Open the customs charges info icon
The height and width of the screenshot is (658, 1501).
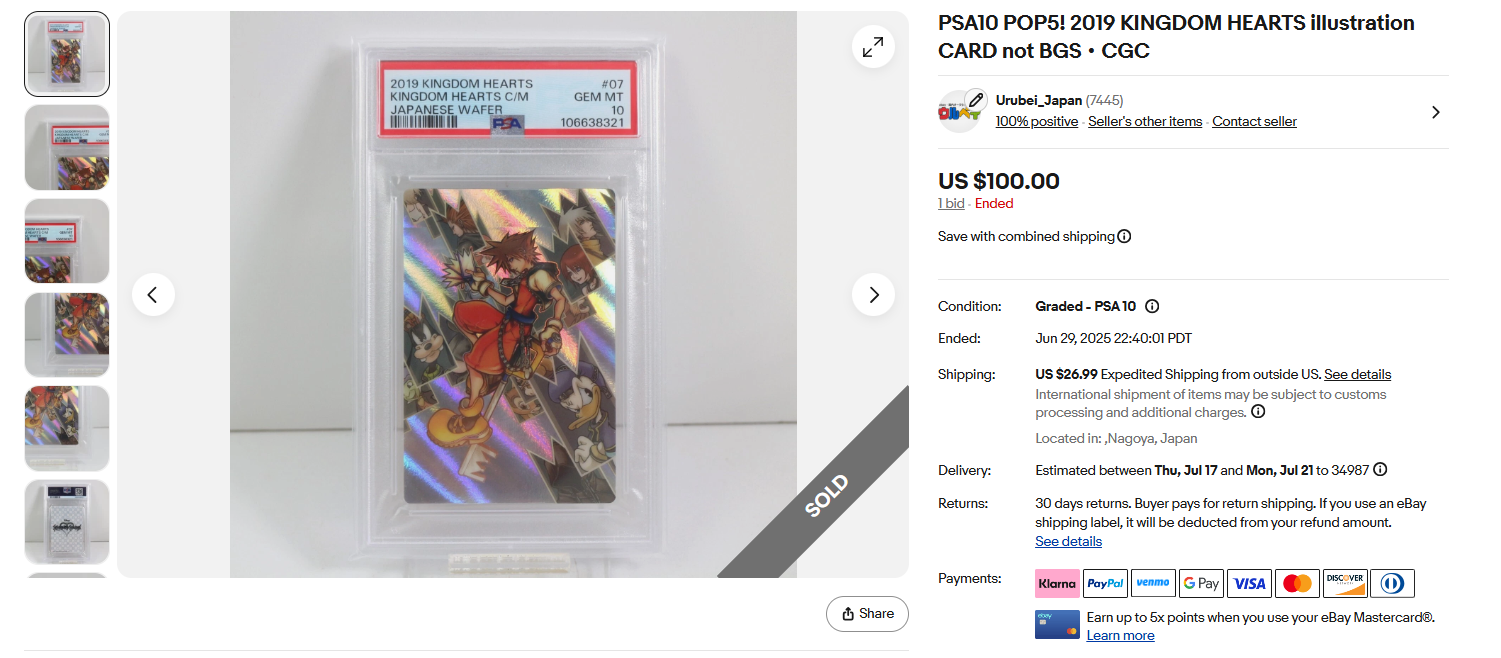(x=1258, y=412)
